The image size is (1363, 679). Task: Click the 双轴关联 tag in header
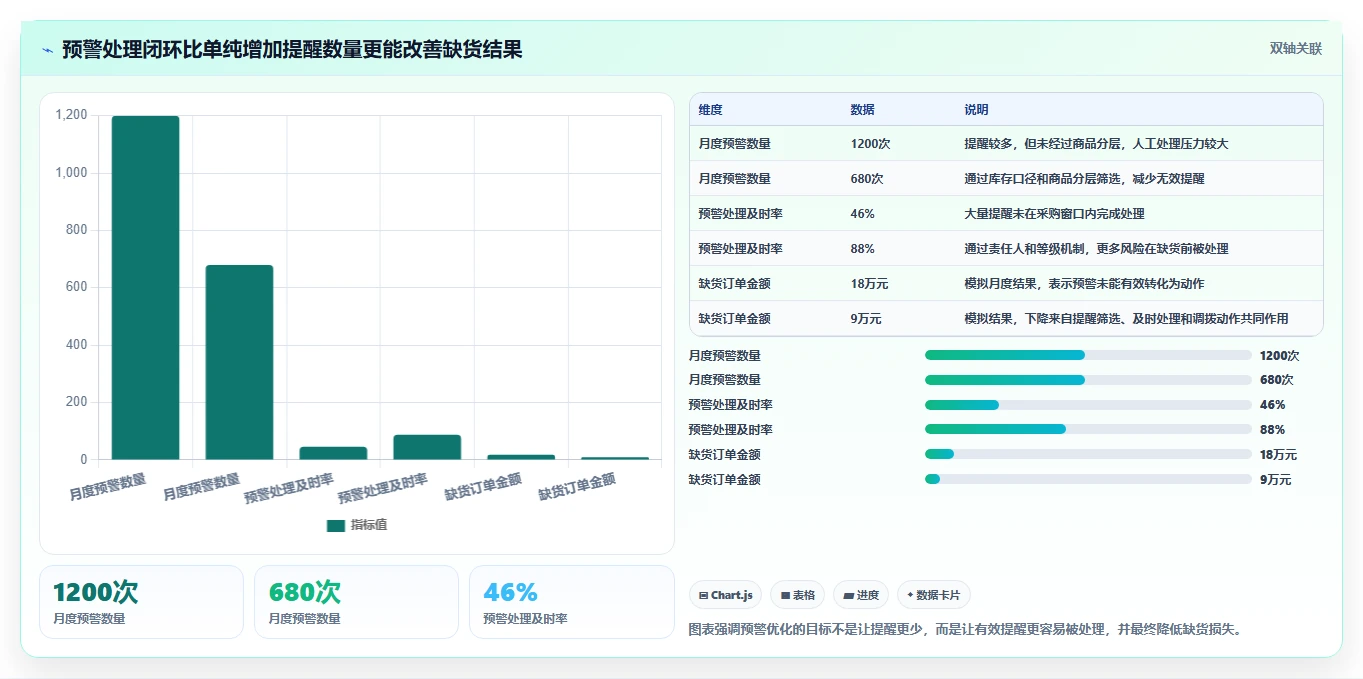point(1296,48)
